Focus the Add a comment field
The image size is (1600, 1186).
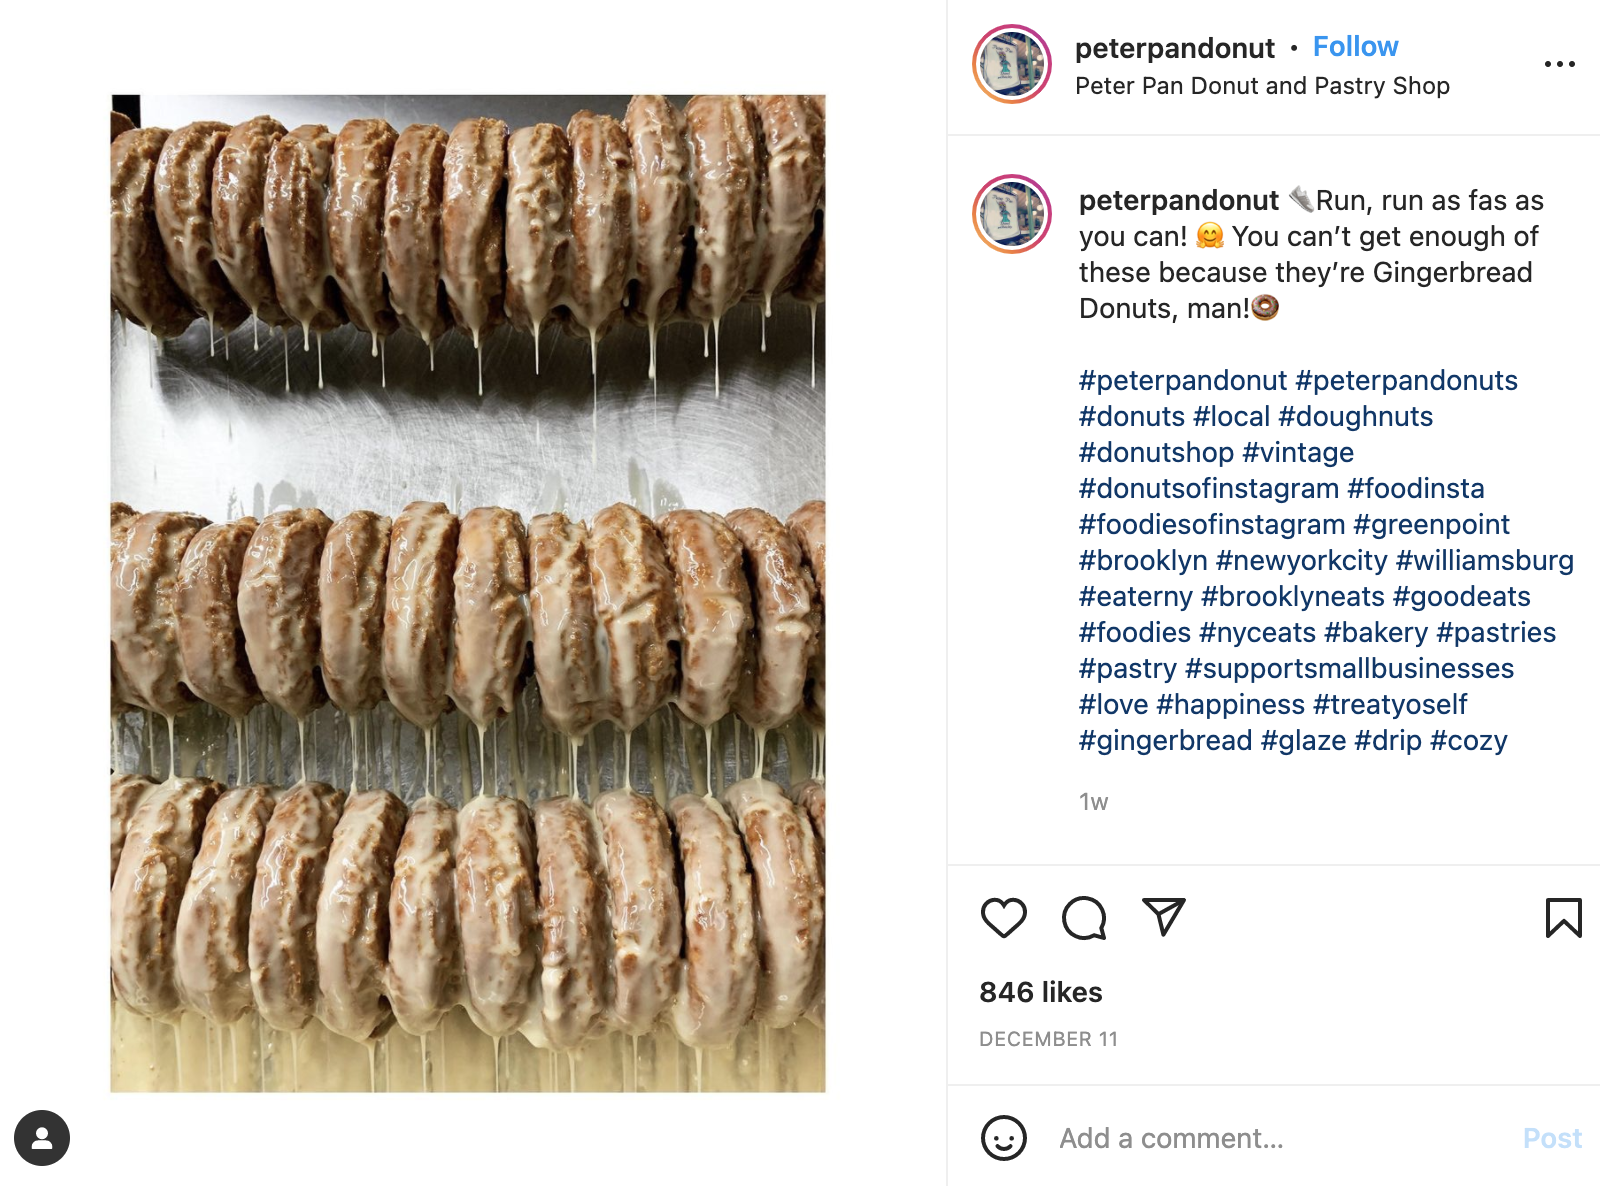tap(1280, 1138)
